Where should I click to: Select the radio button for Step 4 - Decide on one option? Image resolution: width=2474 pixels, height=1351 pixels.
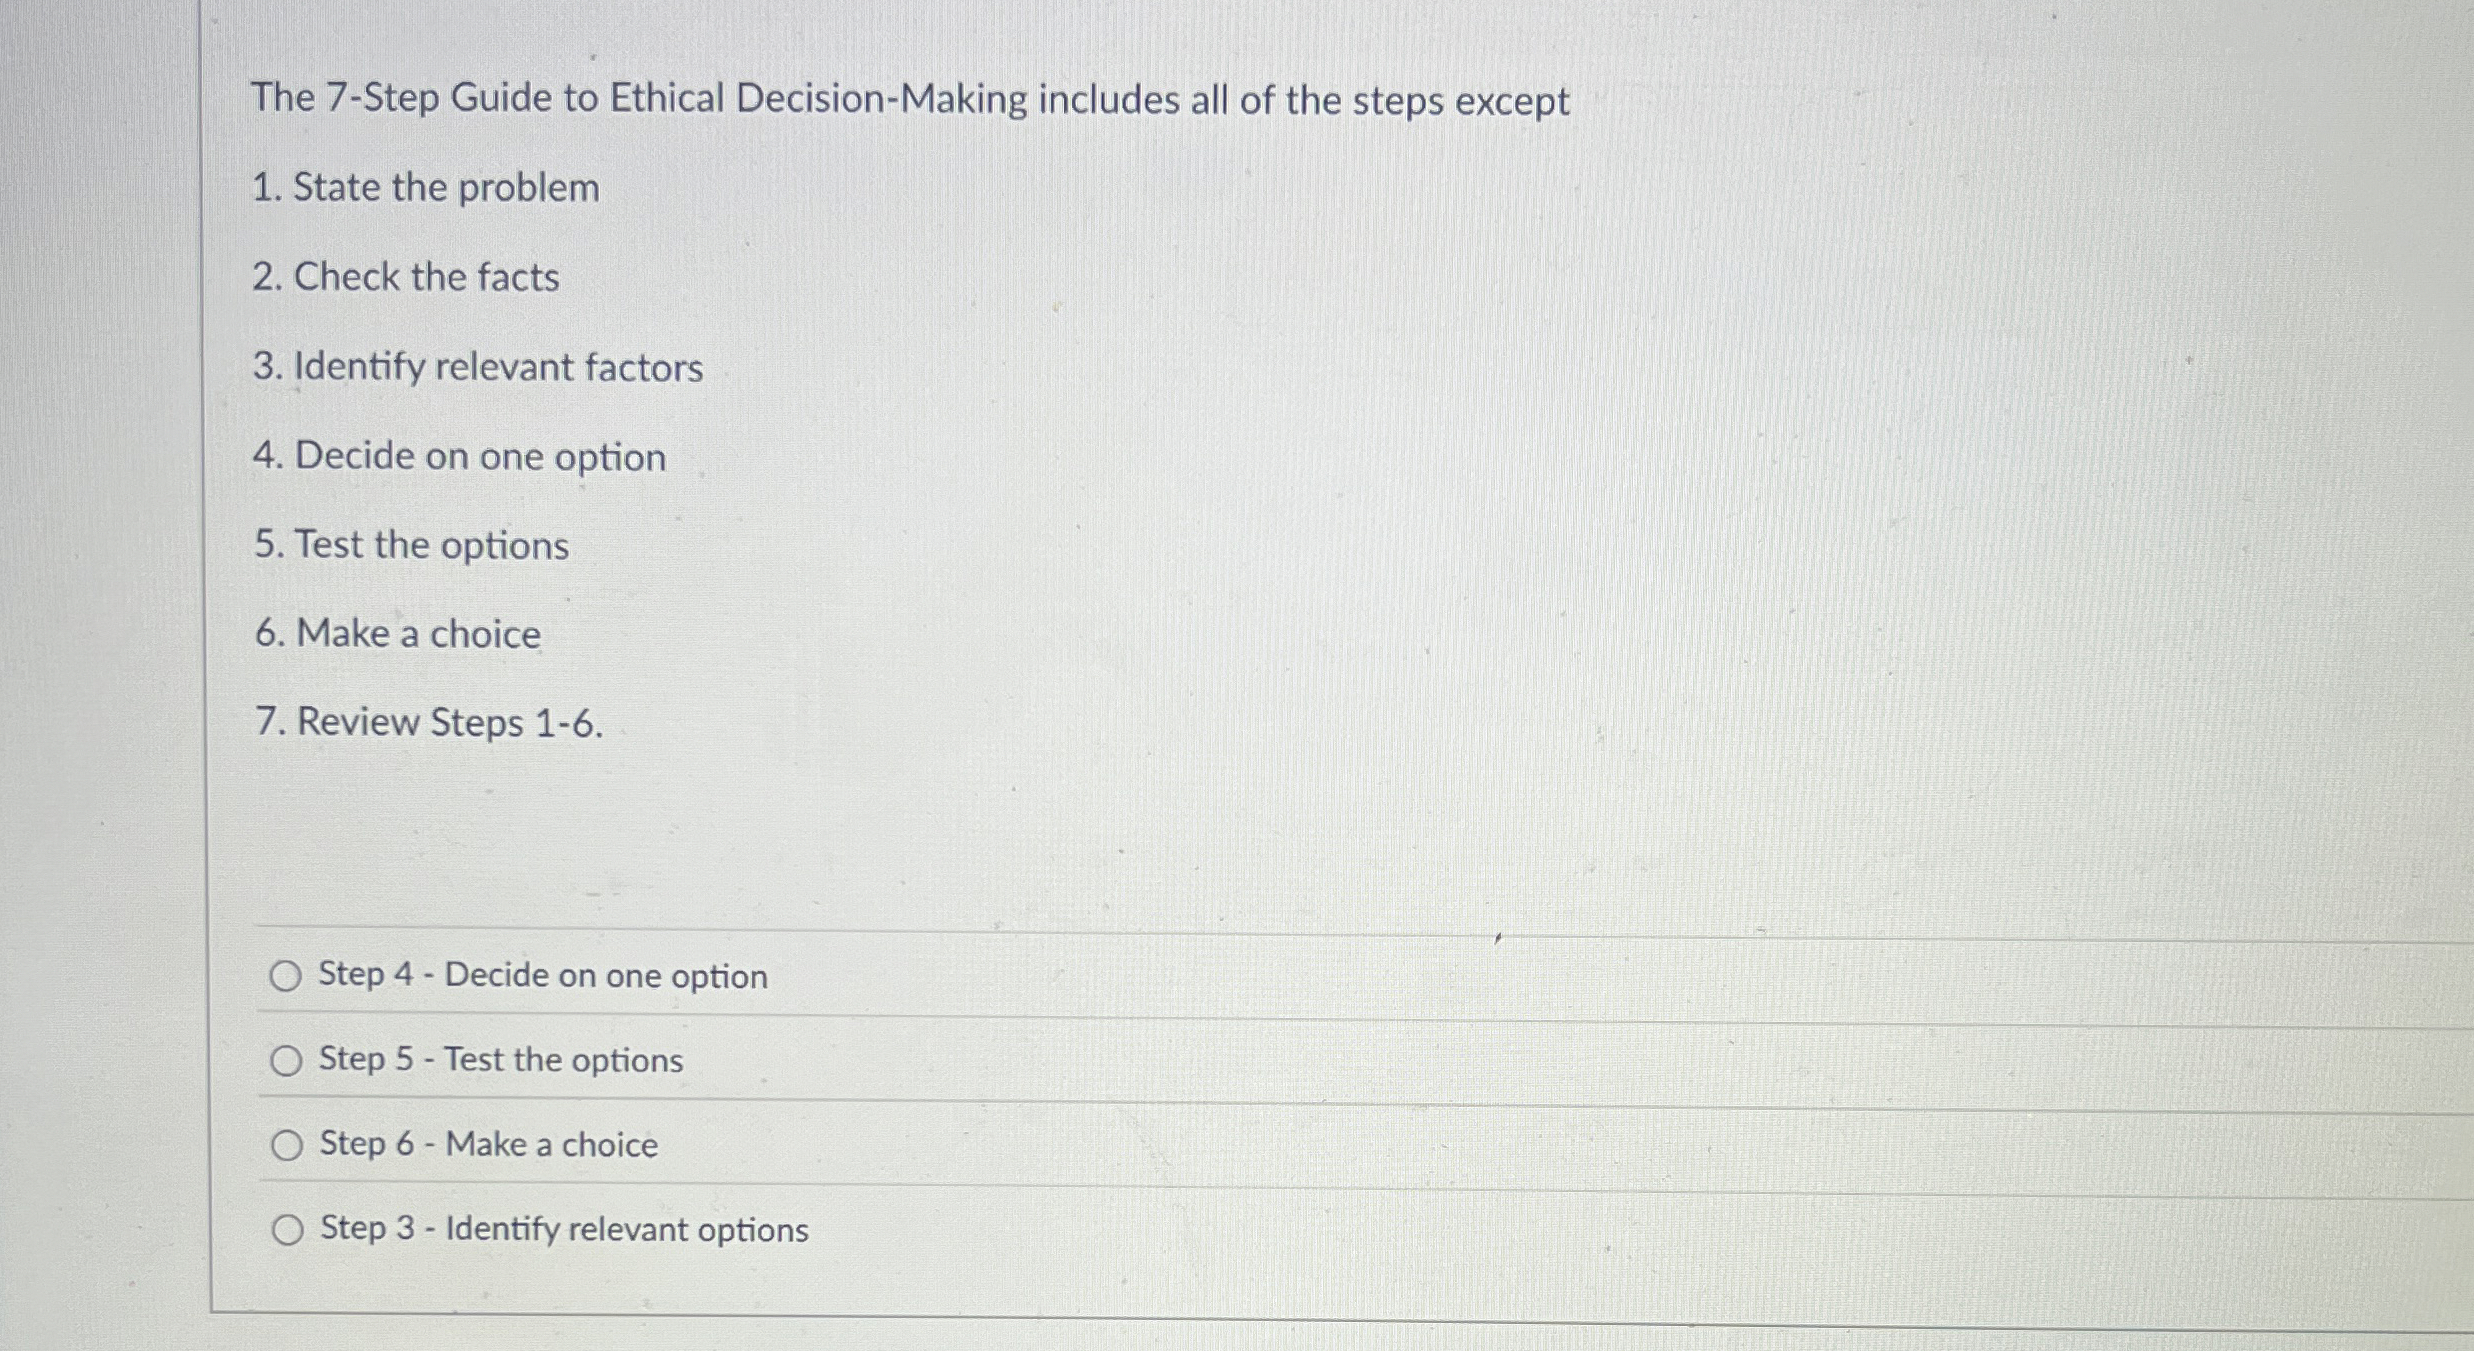[x=286, y=977]
